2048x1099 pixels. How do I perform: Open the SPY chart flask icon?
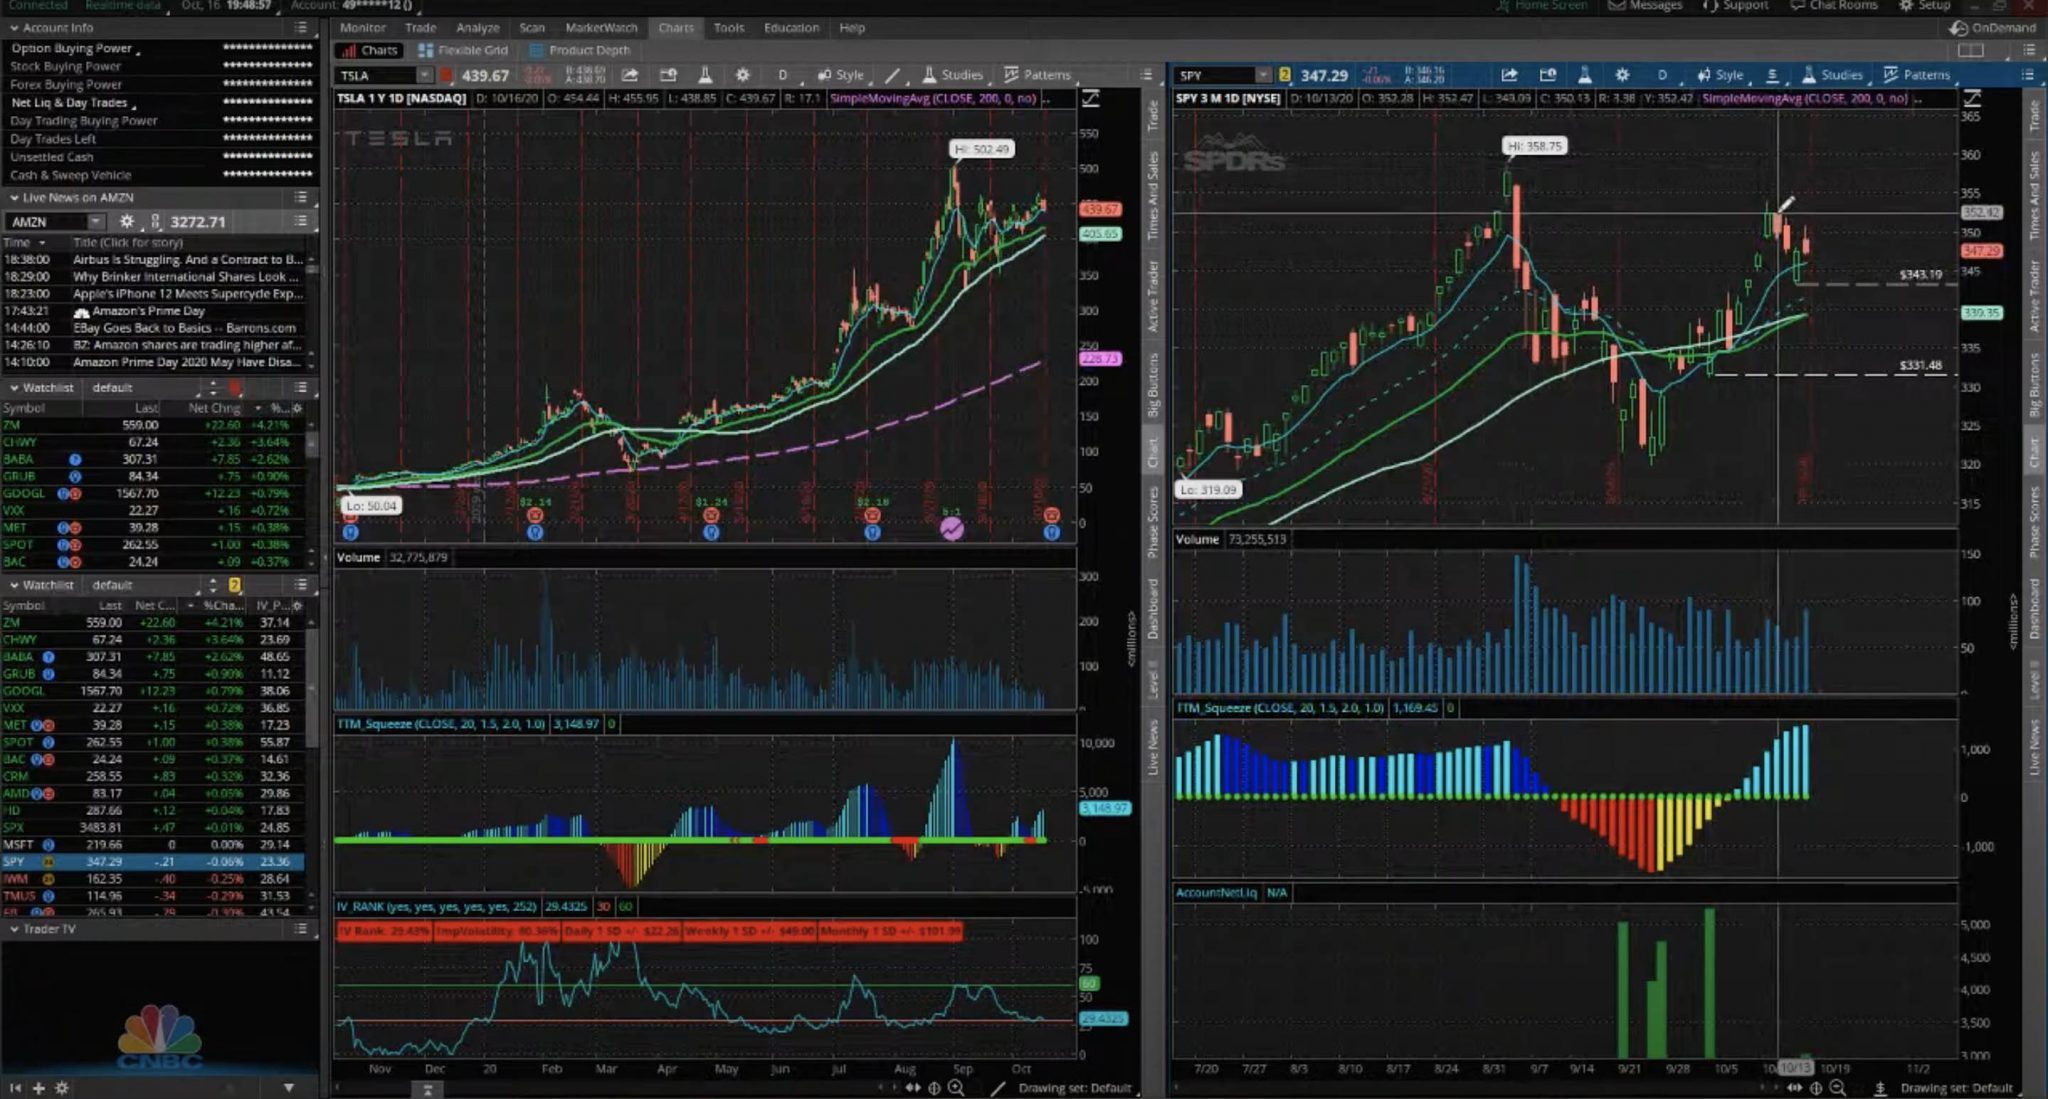coord(1585,75)
